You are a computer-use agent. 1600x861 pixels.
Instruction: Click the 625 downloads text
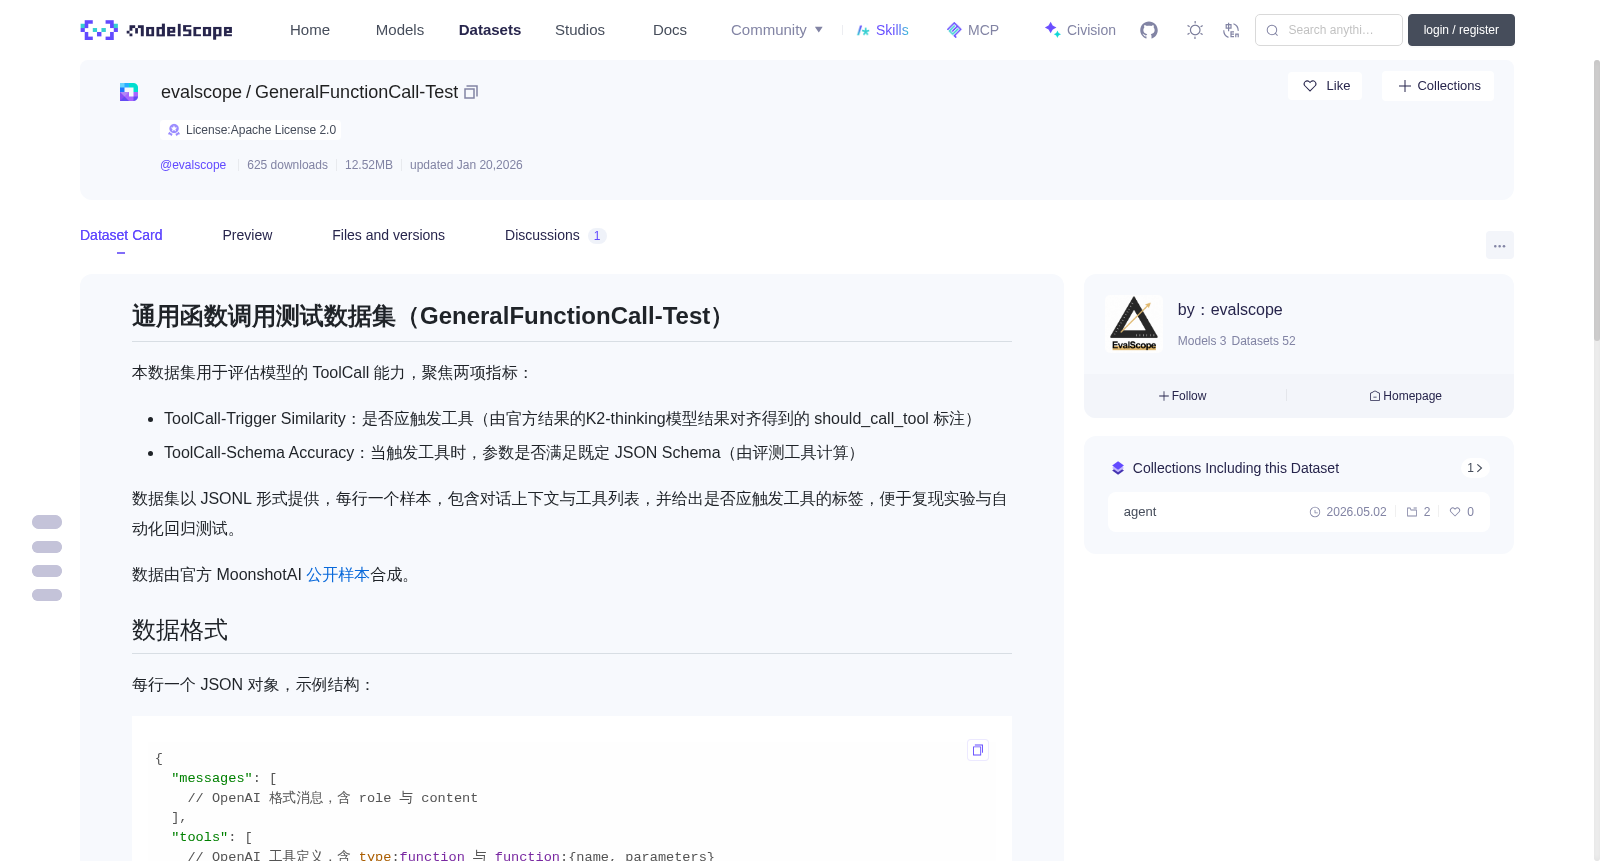tap(287, 165)
